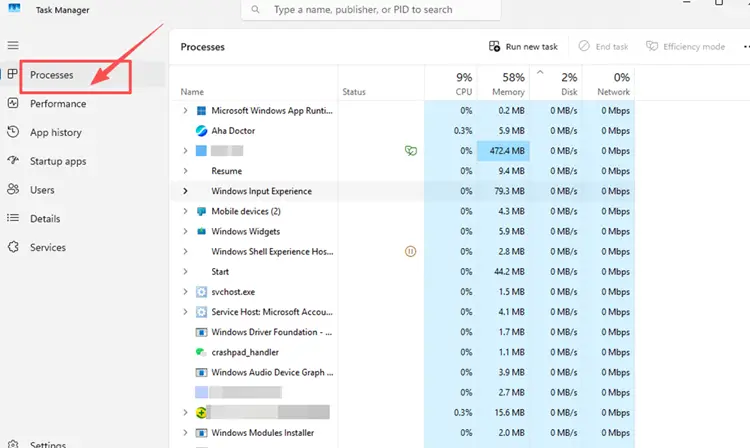Expand the svchost.exe group
Image resolution: width=750 pixels, height=448 pixels.
185,291
